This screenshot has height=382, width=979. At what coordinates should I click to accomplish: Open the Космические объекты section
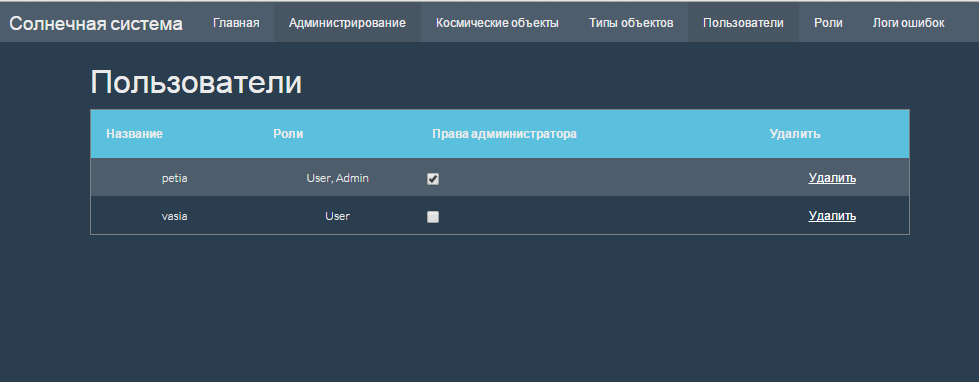coord(497,23)
